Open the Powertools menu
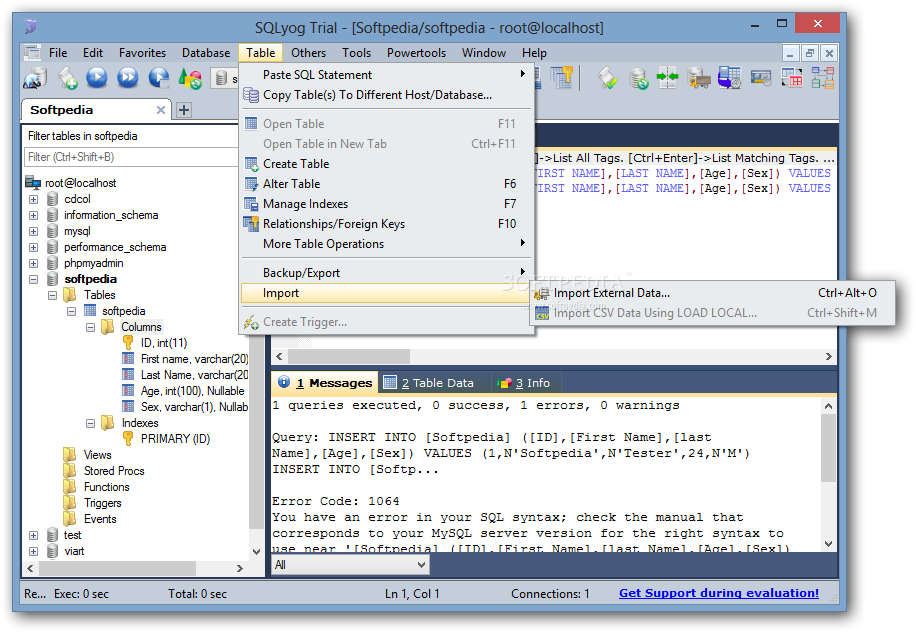916x632 pixels. 416,53
